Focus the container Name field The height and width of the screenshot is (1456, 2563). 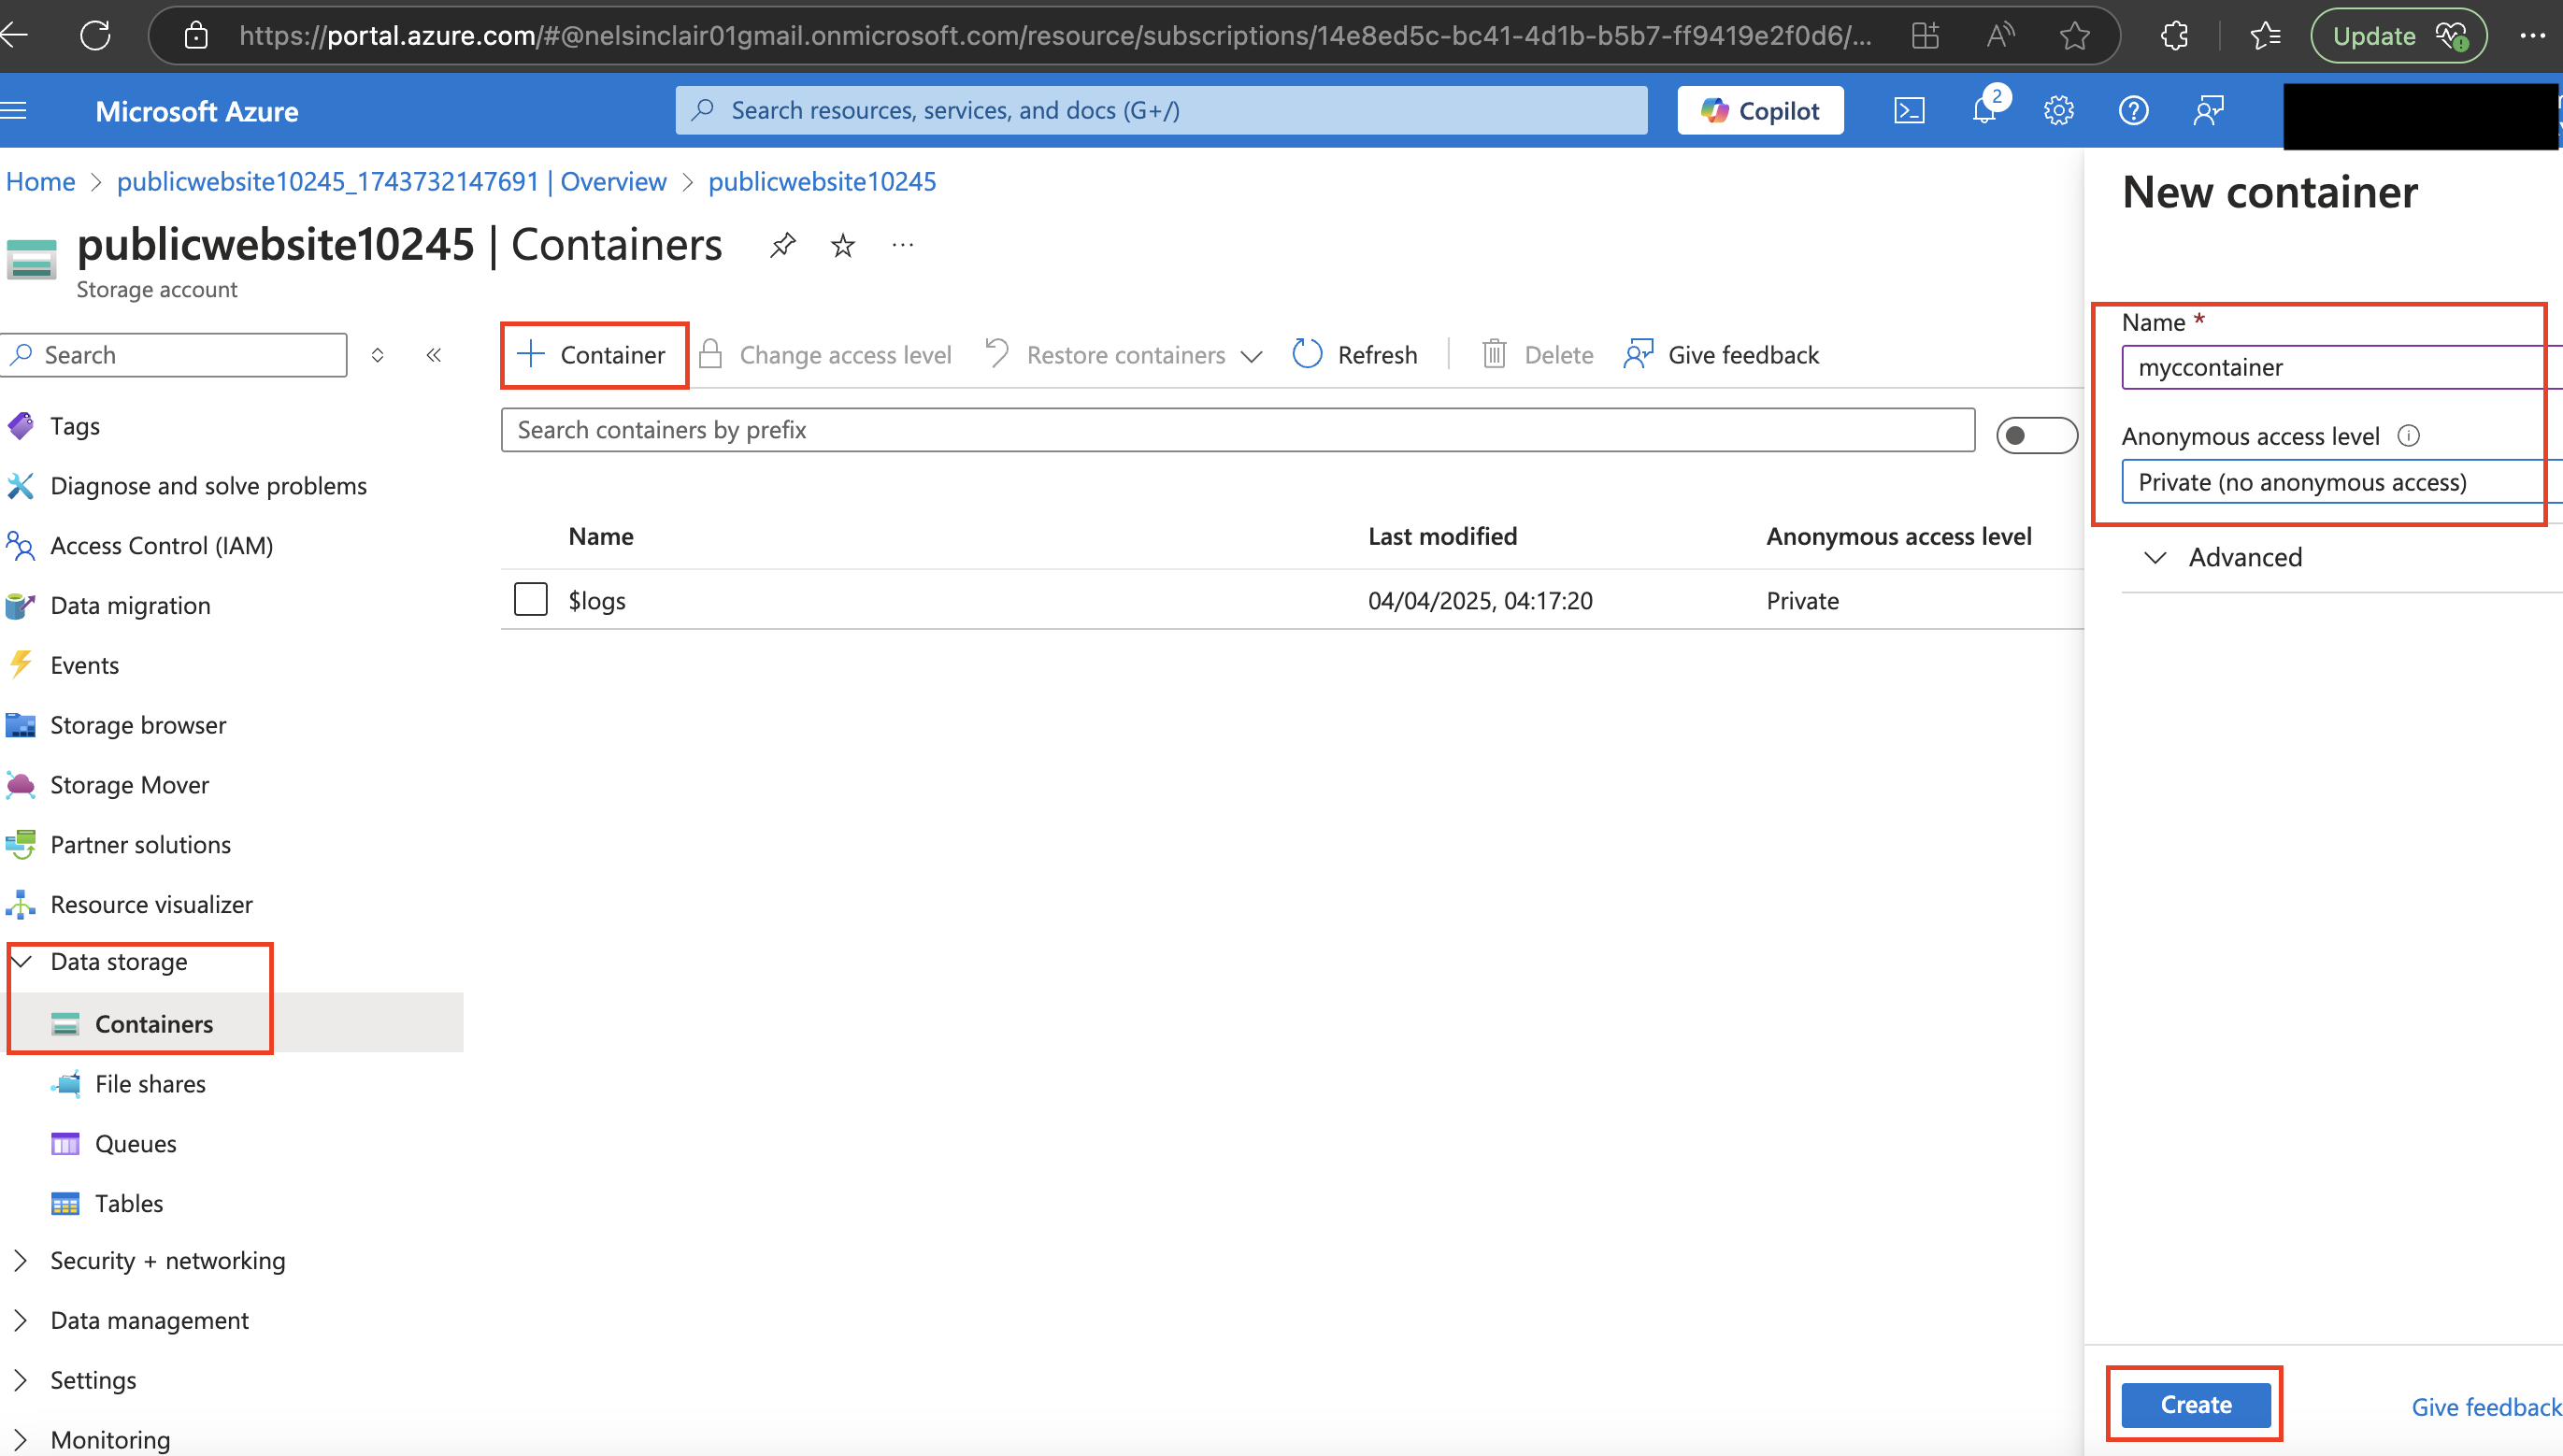tap(2341, 367)
